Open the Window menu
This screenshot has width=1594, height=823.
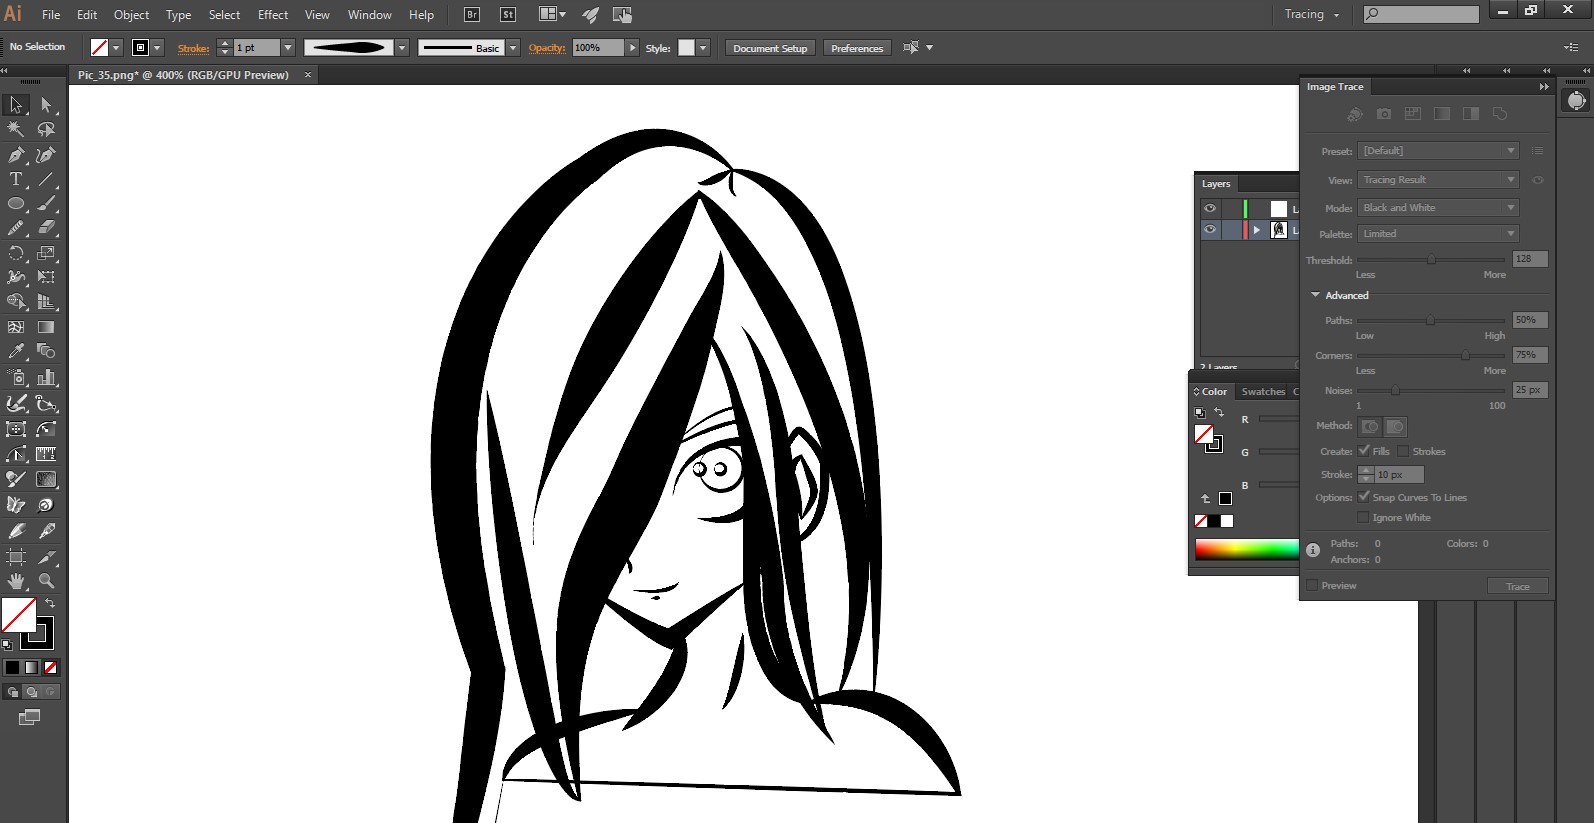(370, 15)
